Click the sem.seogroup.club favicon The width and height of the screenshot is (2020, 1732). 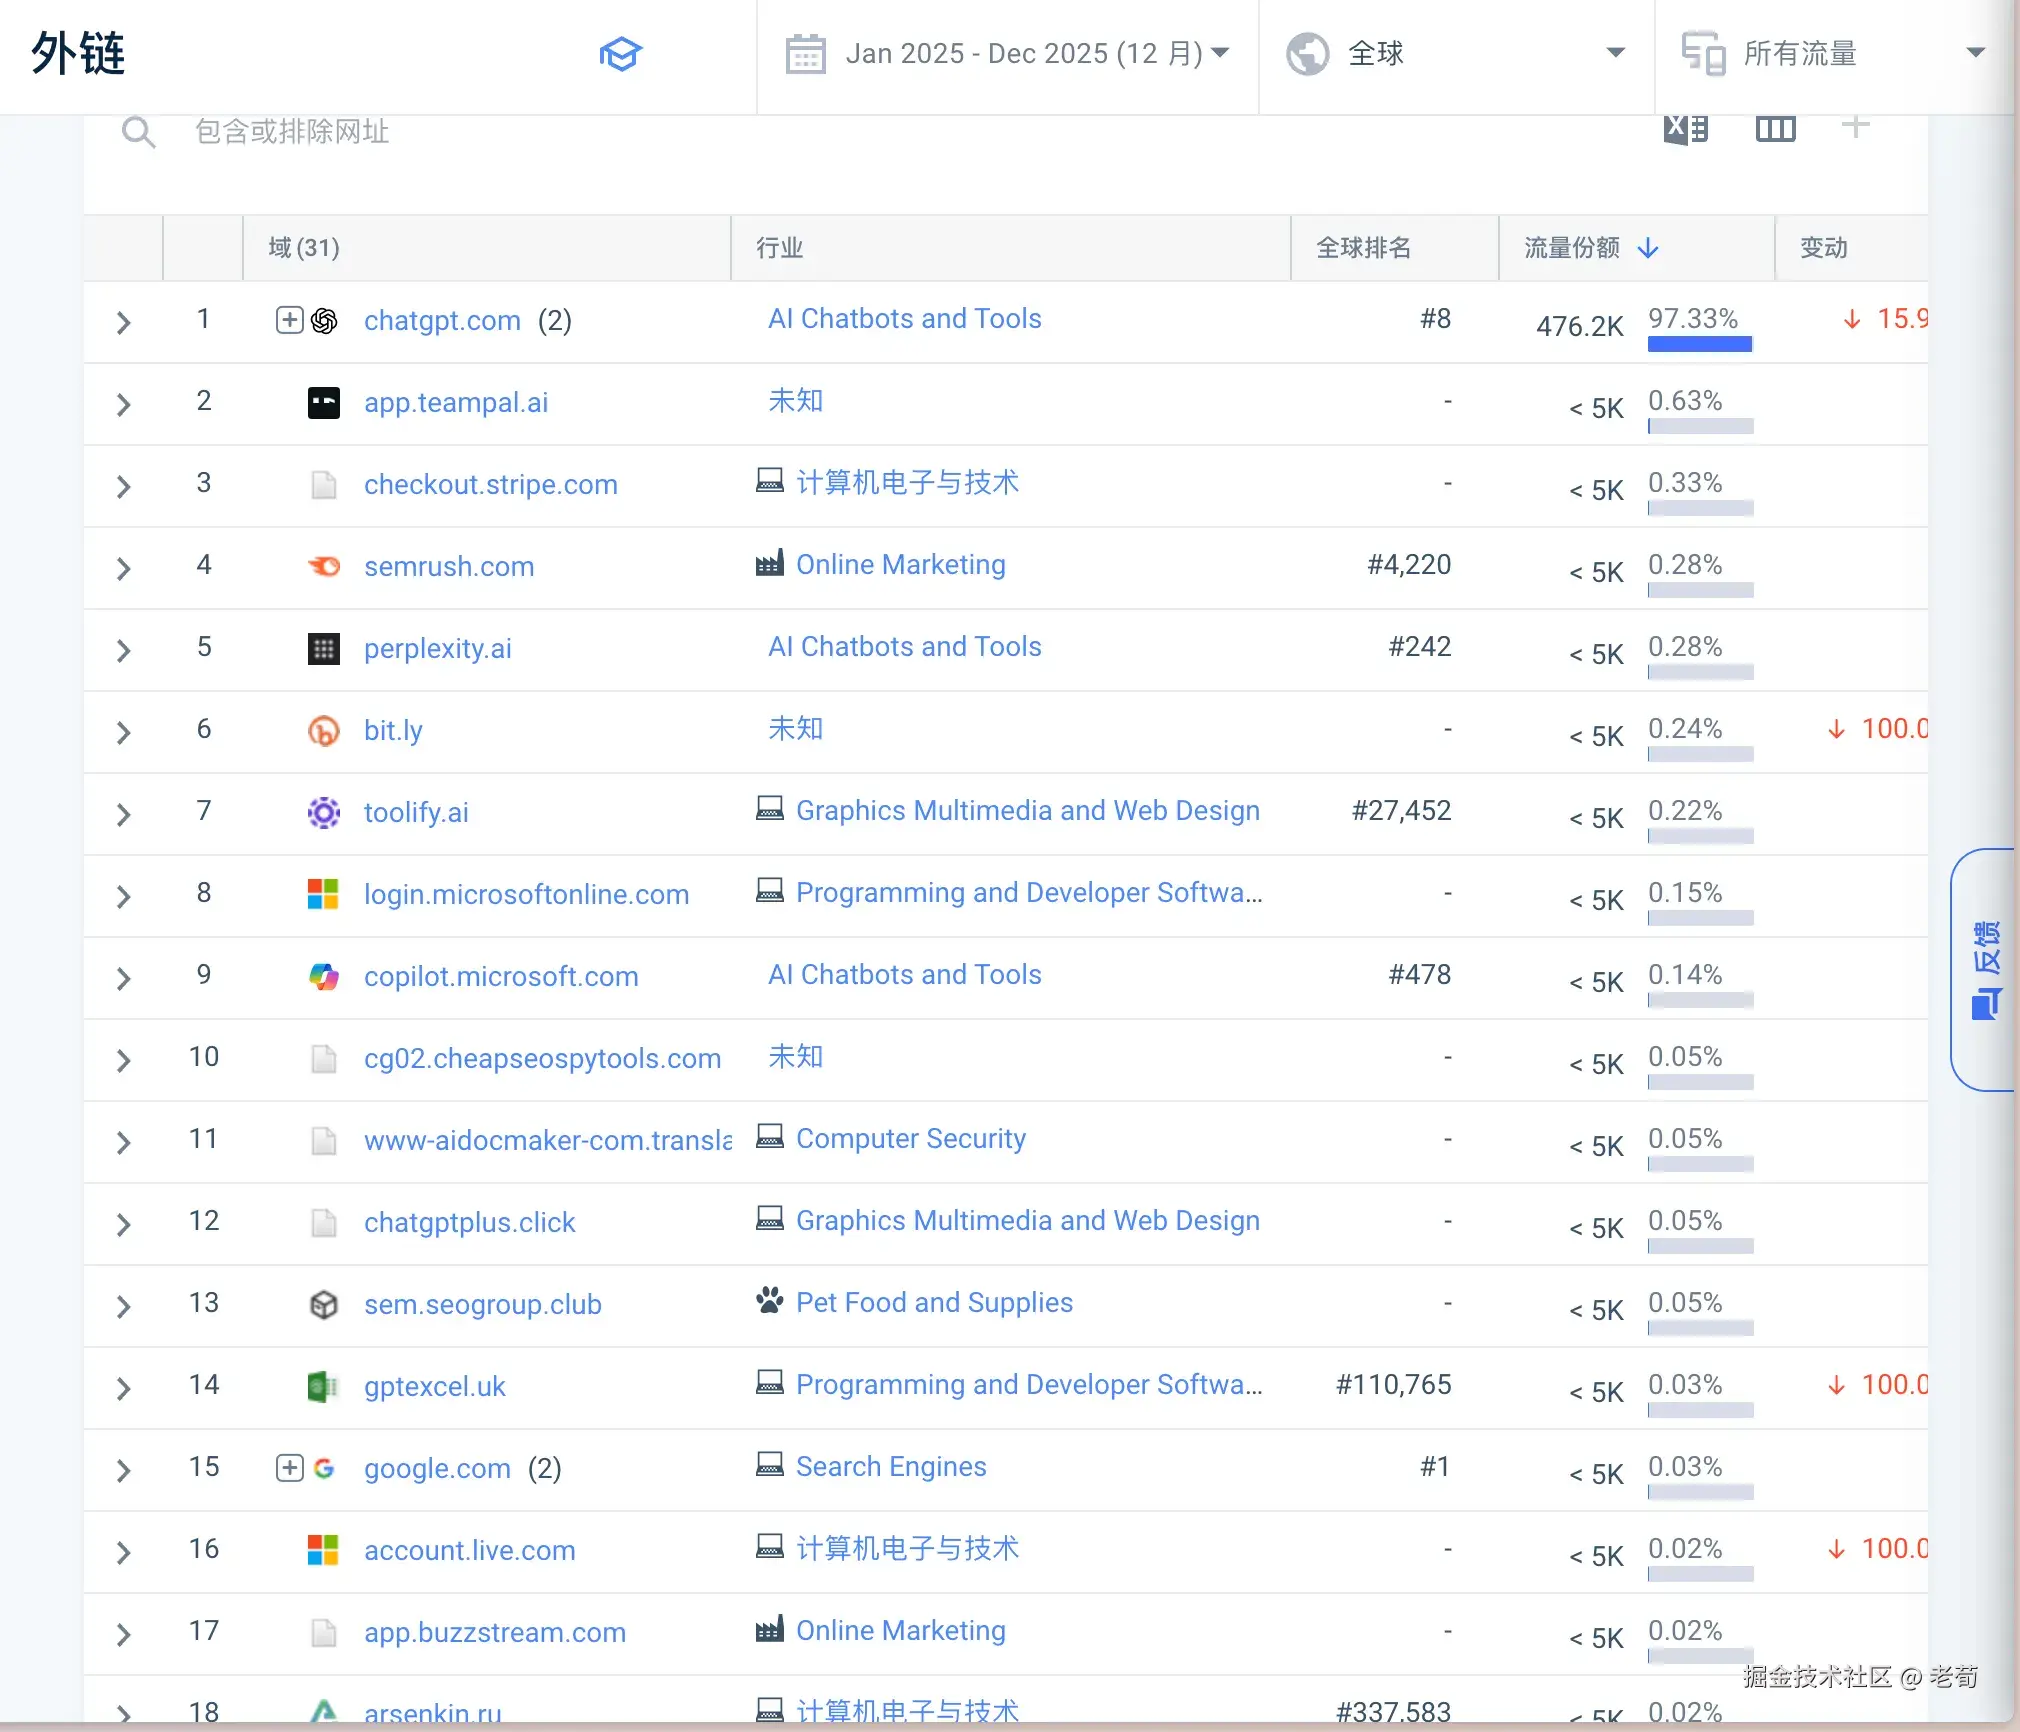[x=324, y=1305]
